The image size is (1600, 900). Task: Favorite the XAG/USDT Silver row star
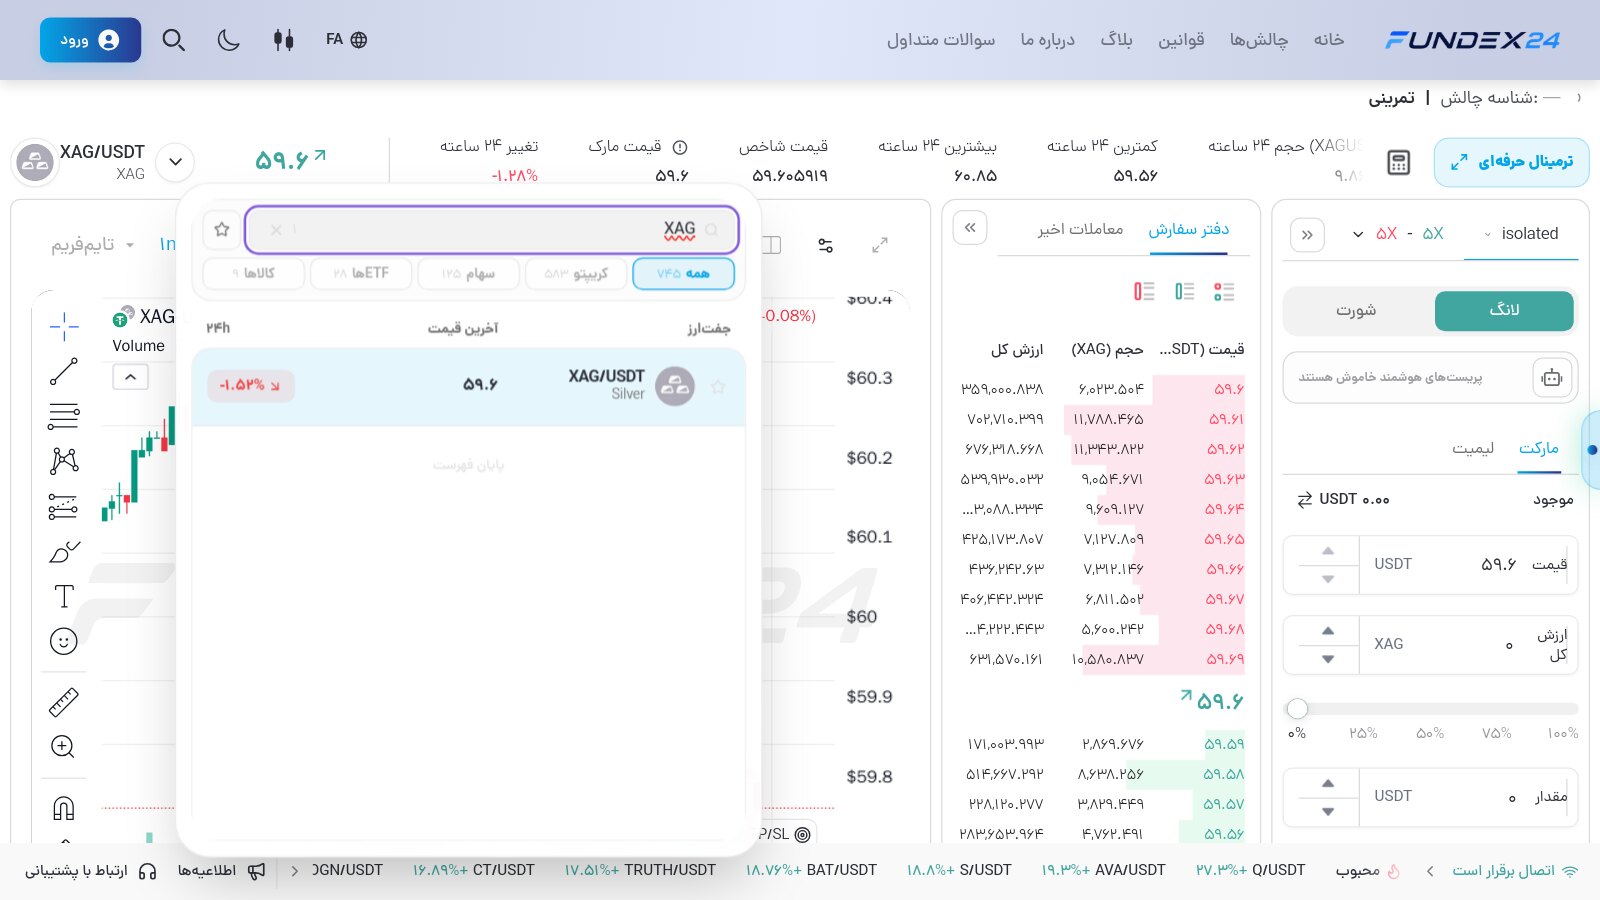coord(718,386)
